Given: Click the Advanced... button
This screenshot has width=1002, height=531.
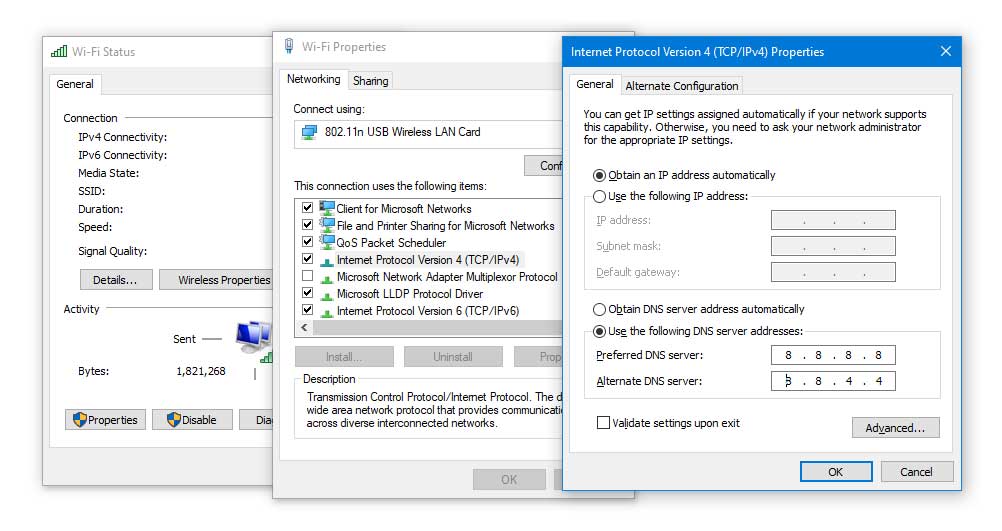Looking at the screenshot, I should 895,427.
